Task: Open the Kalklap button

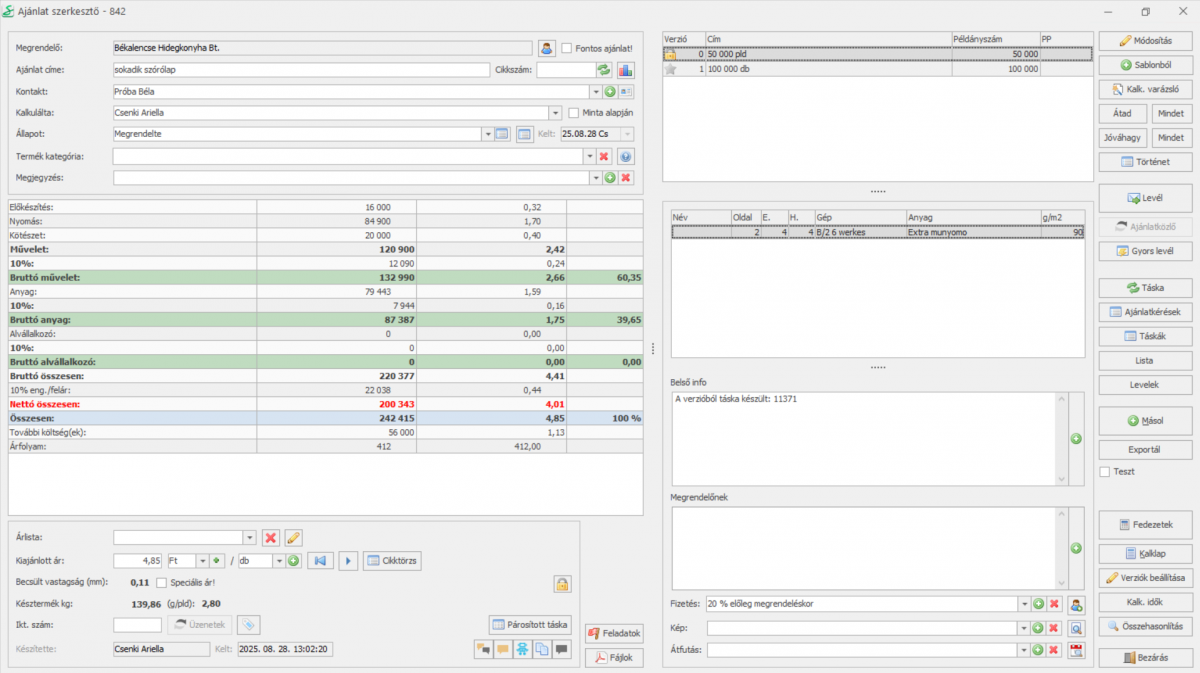Action: (1145, 553)
